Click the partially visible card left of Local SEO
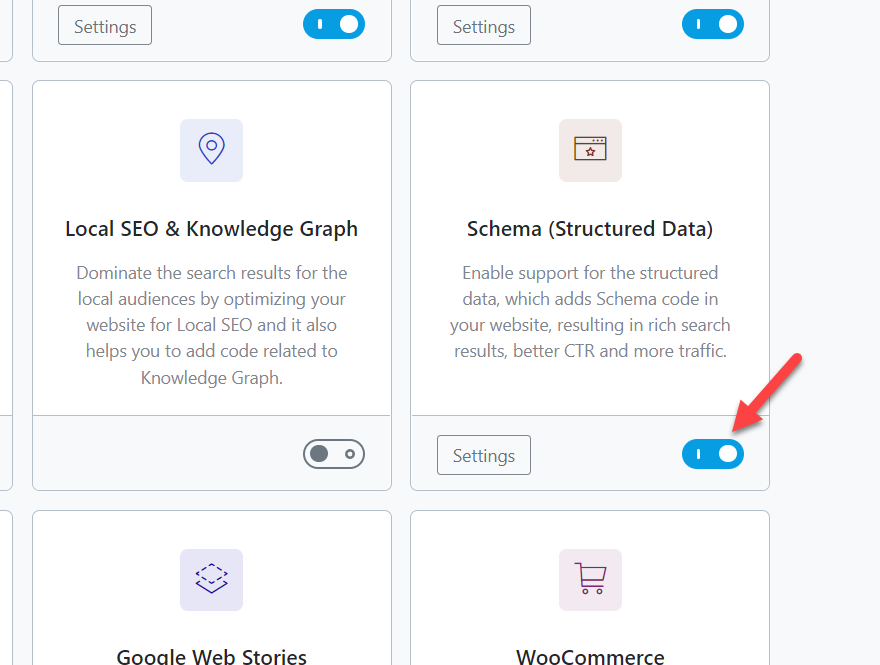The image size is (880, 665). tap(5, 285)
